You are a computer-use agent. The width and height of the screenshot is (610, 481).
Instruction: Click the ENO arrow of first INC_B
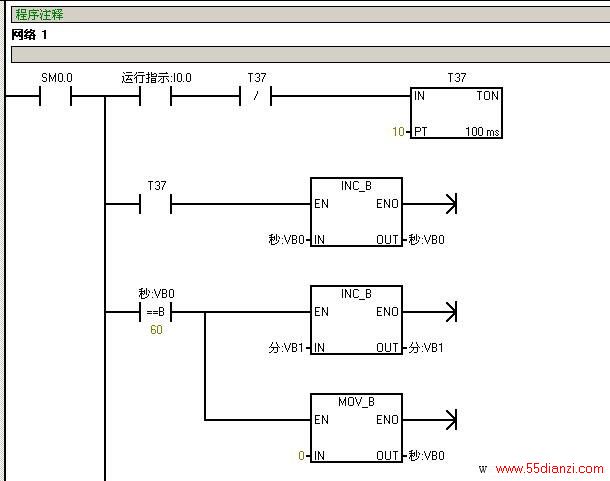click(x=451, y=204)
